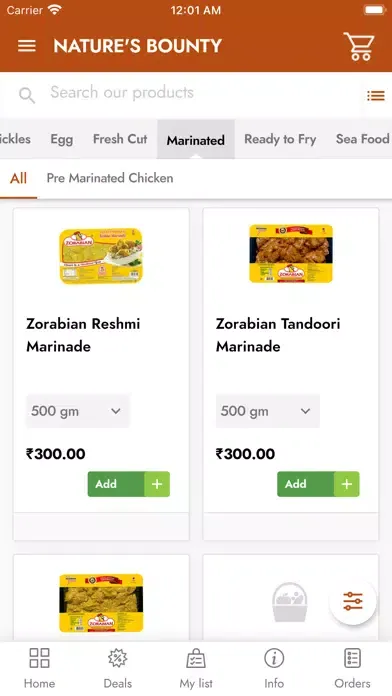Choose Pre Marinated Chicken subcategory
Screen dimensions: 392x696
pyautogui.click(x=110, y=178)
